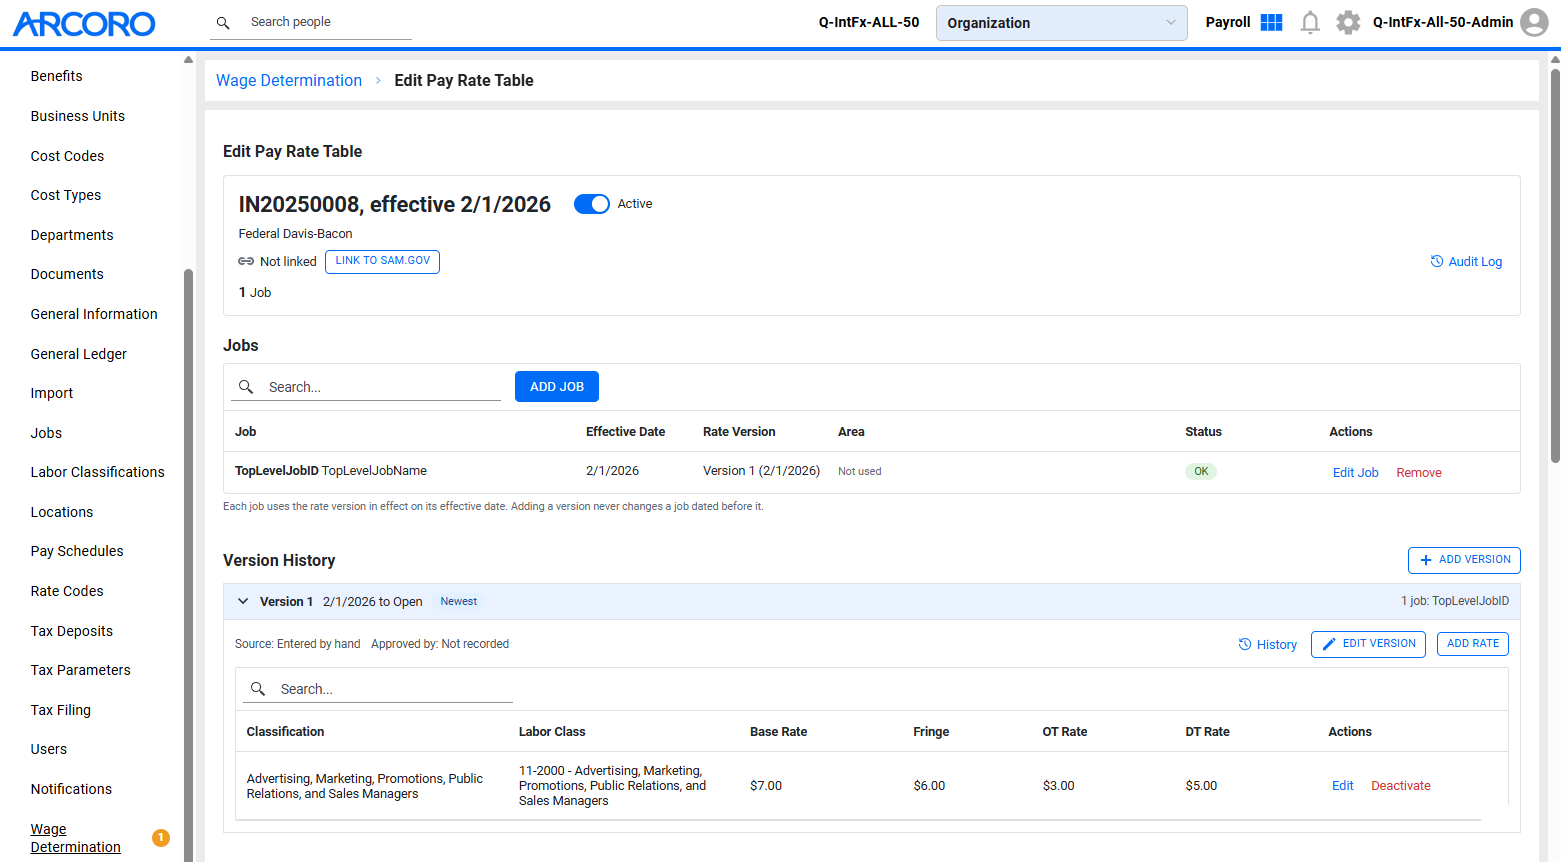This screenshot has width=1561, height=862.
Task: Click the Wage Determination alert badge
Action: coord(161,838)
